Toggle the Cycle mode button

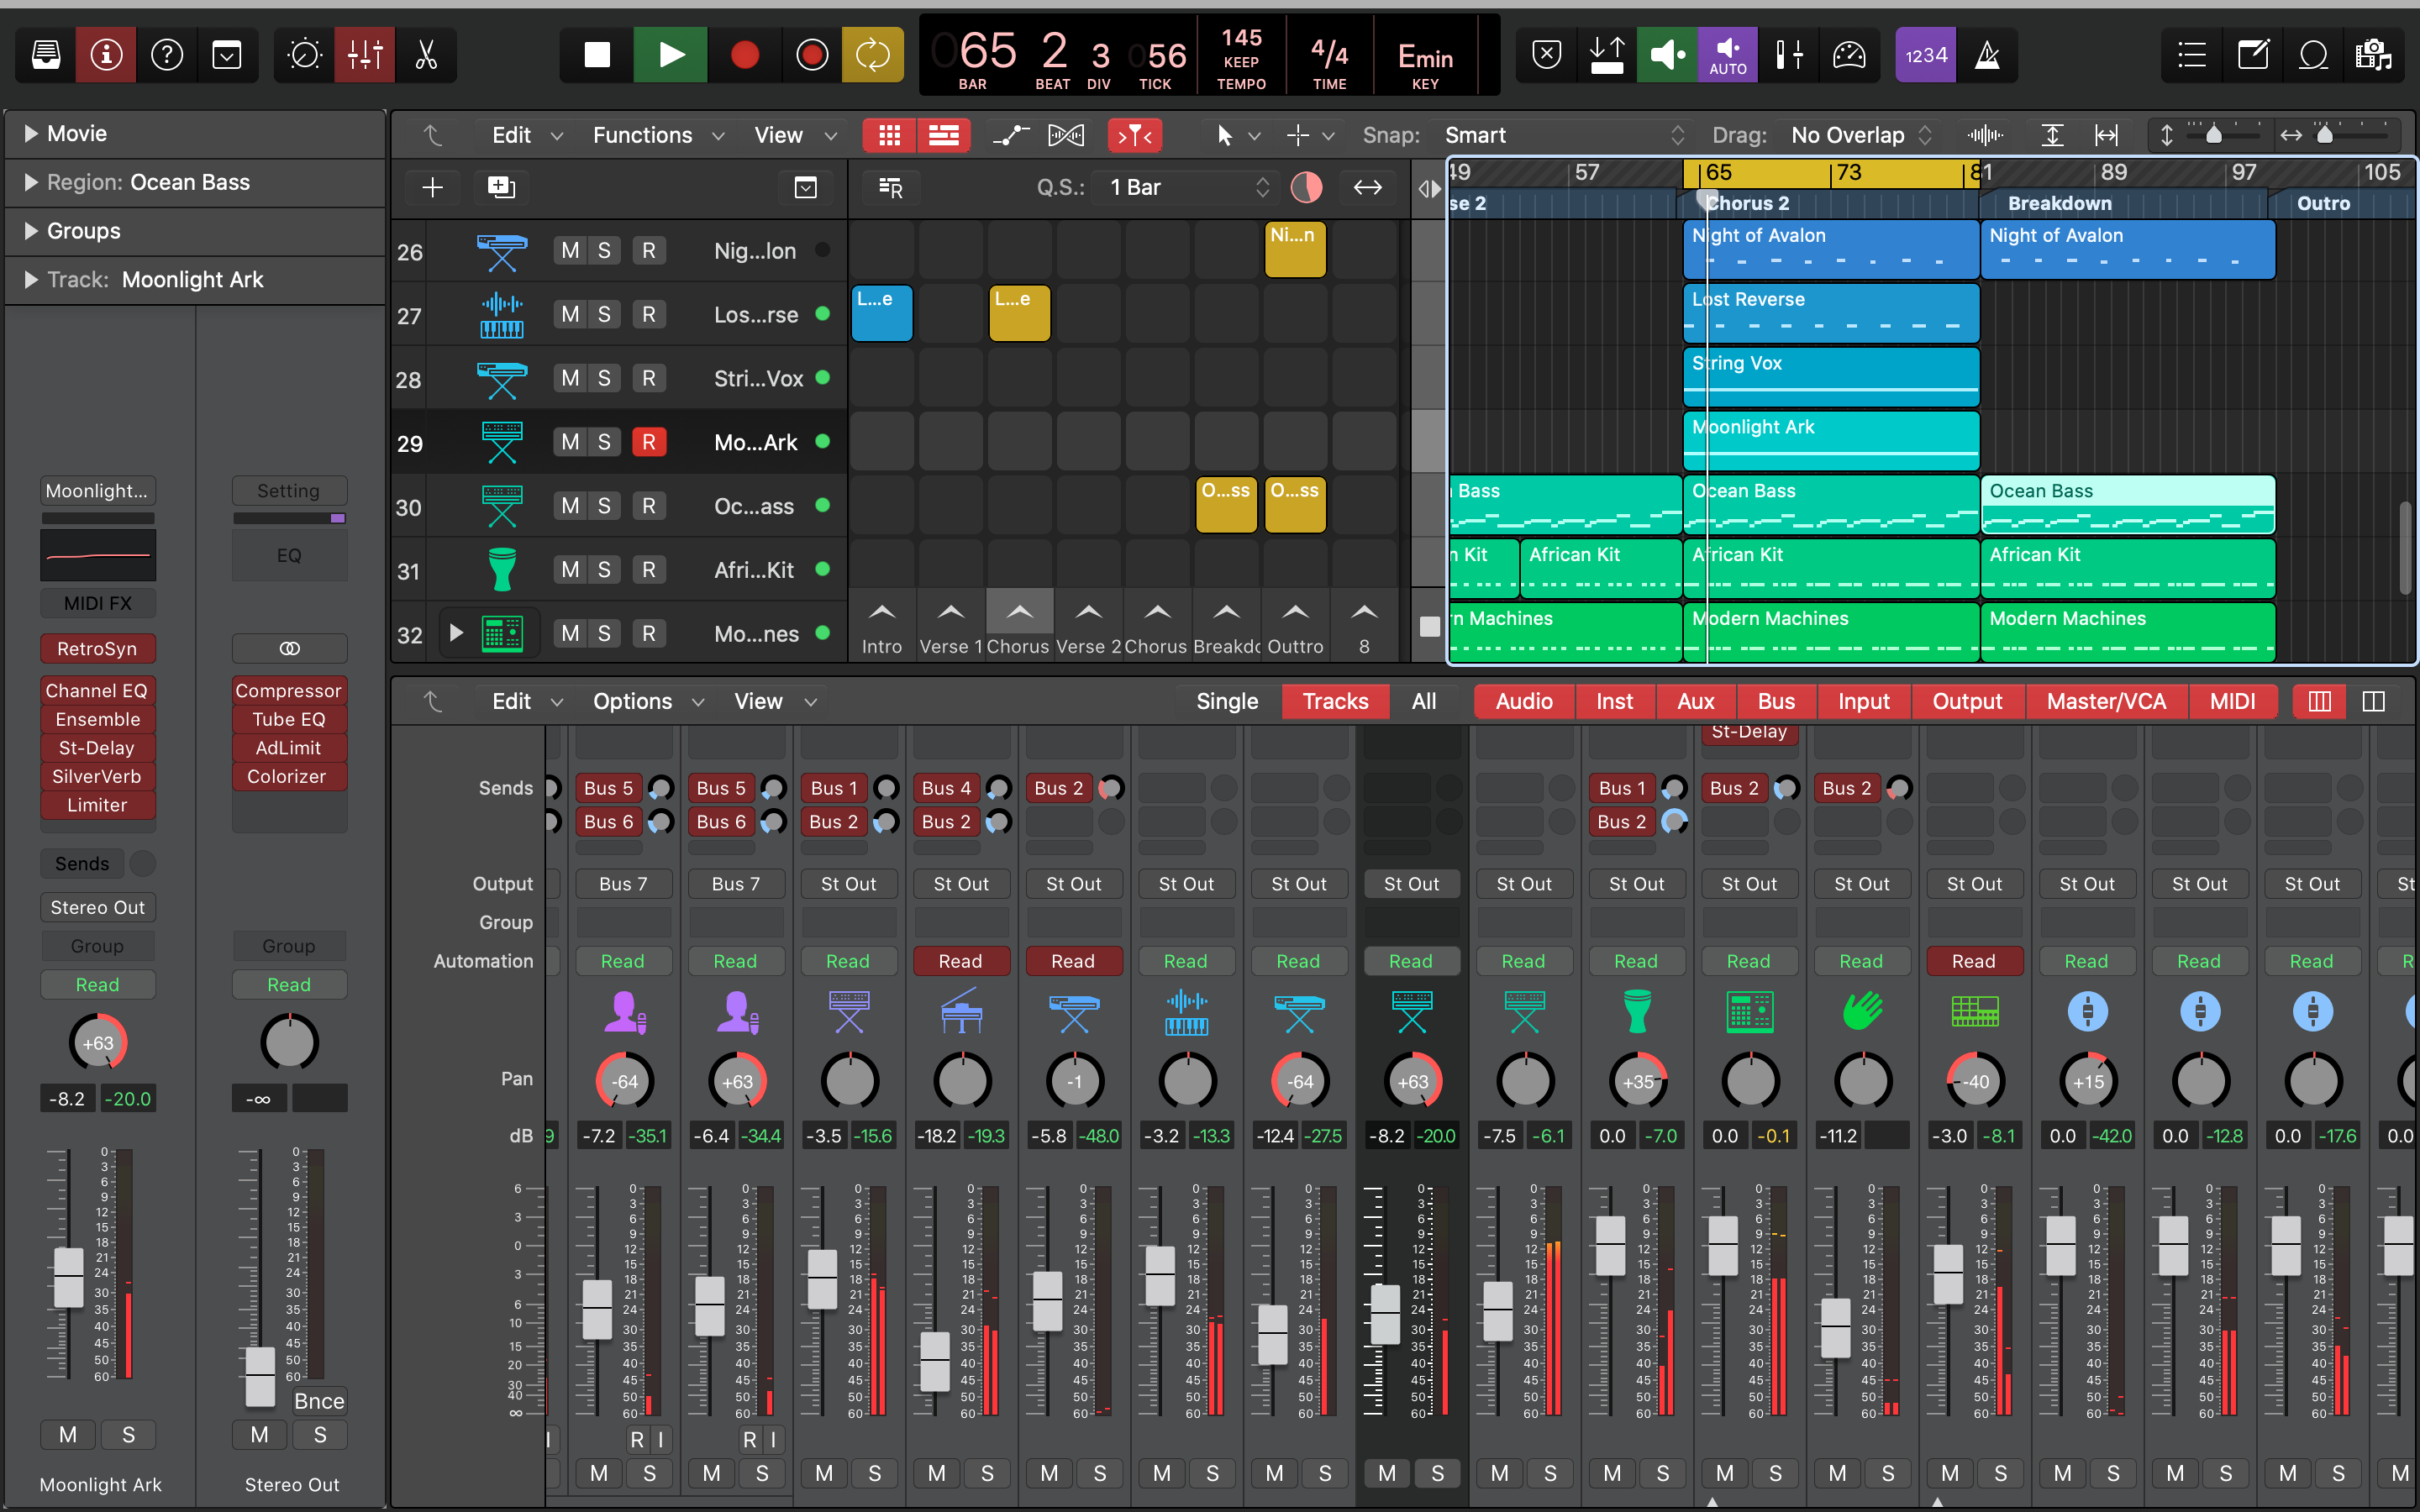coord(872,55)
